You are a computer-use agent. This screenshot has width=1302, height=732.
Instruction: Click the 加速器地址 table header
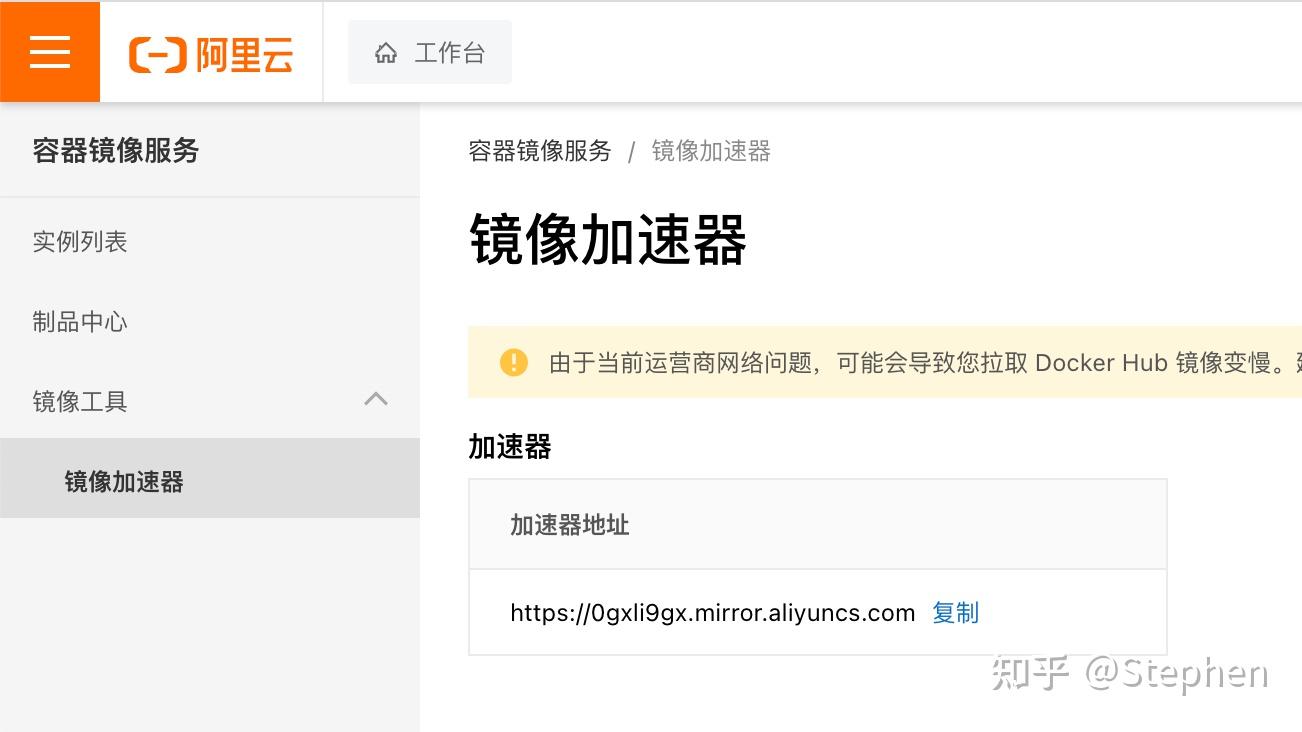[x=818, y=525]
